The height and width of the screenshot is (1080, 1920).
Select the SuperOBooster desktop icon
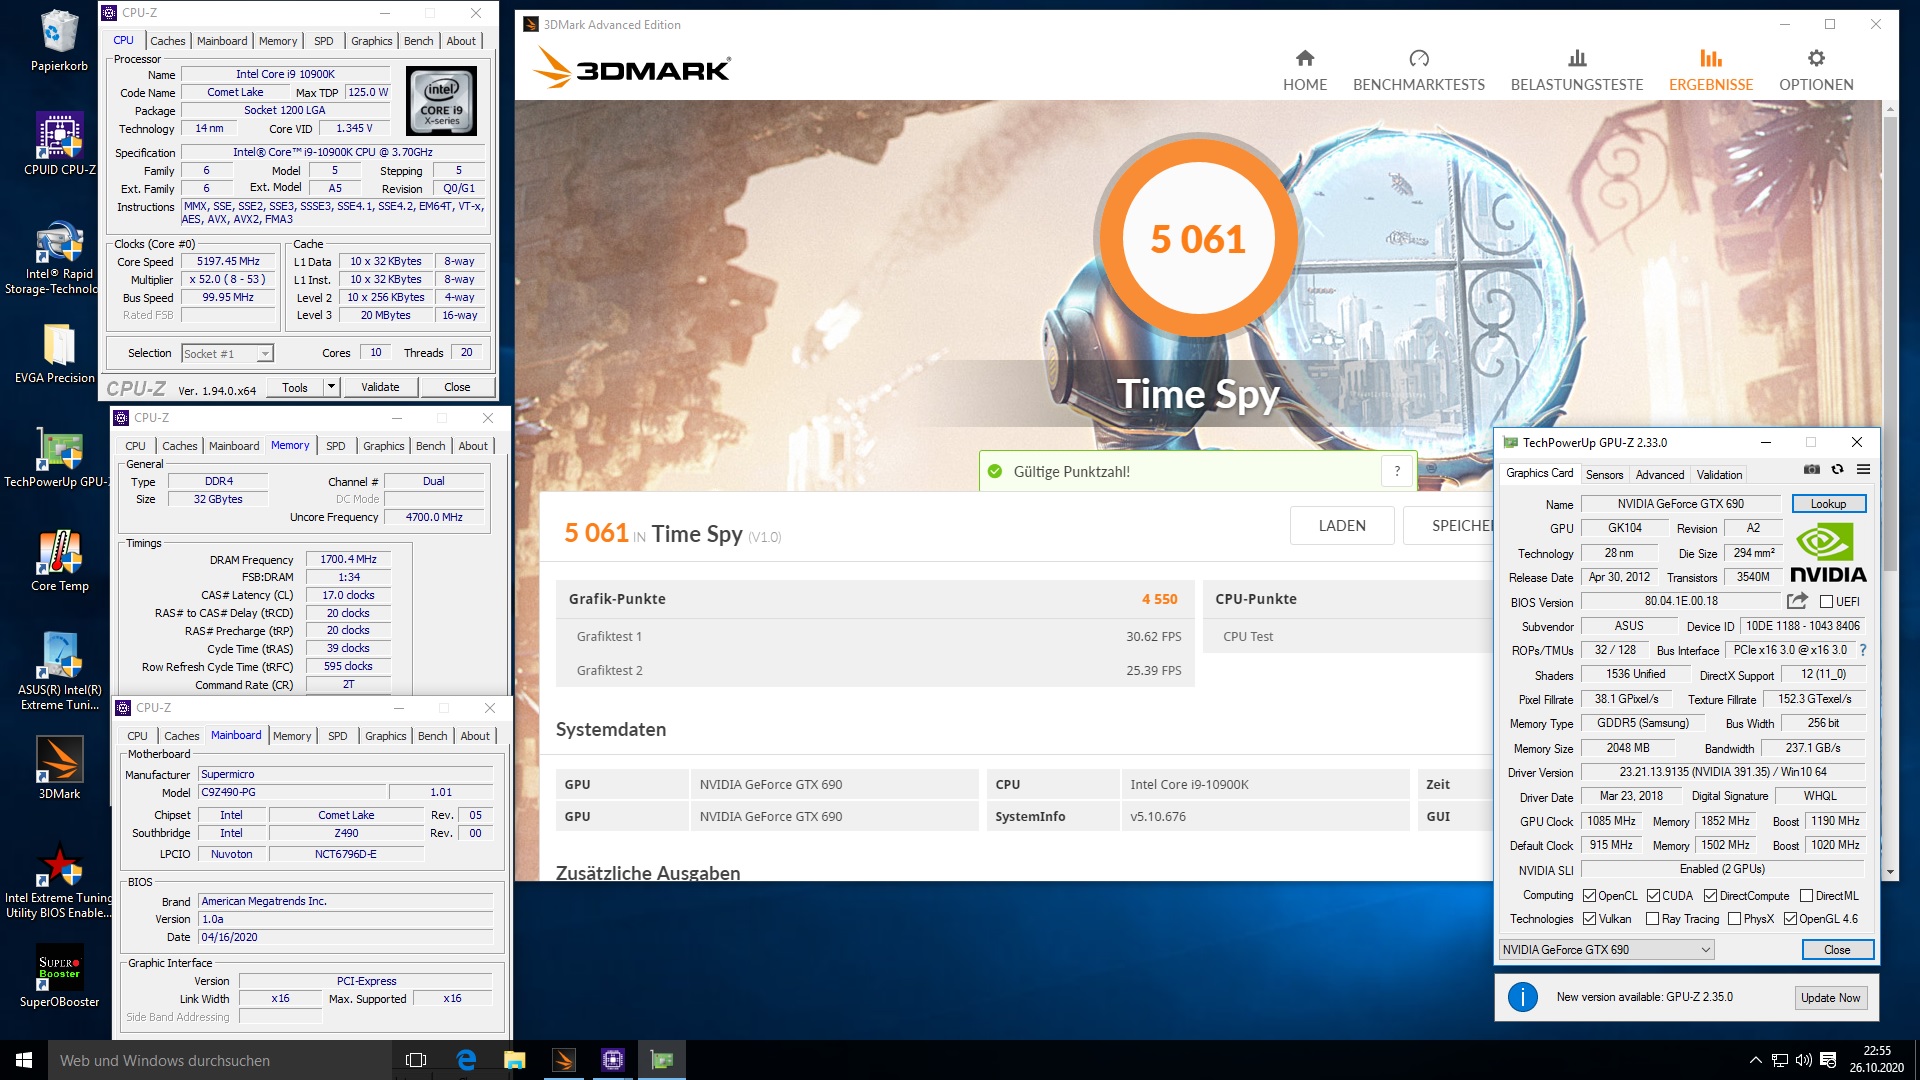pyautogui.click(x=59, y=976)
